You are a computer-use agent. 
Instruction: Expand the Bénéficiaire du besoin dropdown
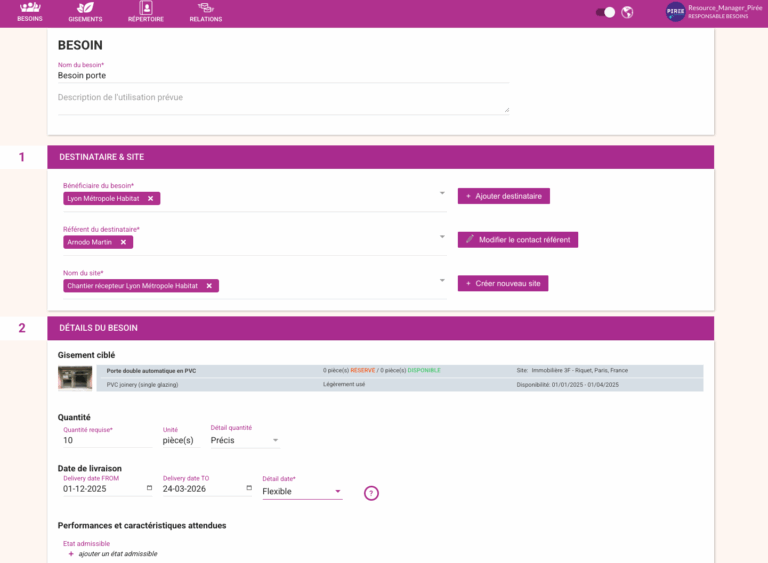coord(442,193)
